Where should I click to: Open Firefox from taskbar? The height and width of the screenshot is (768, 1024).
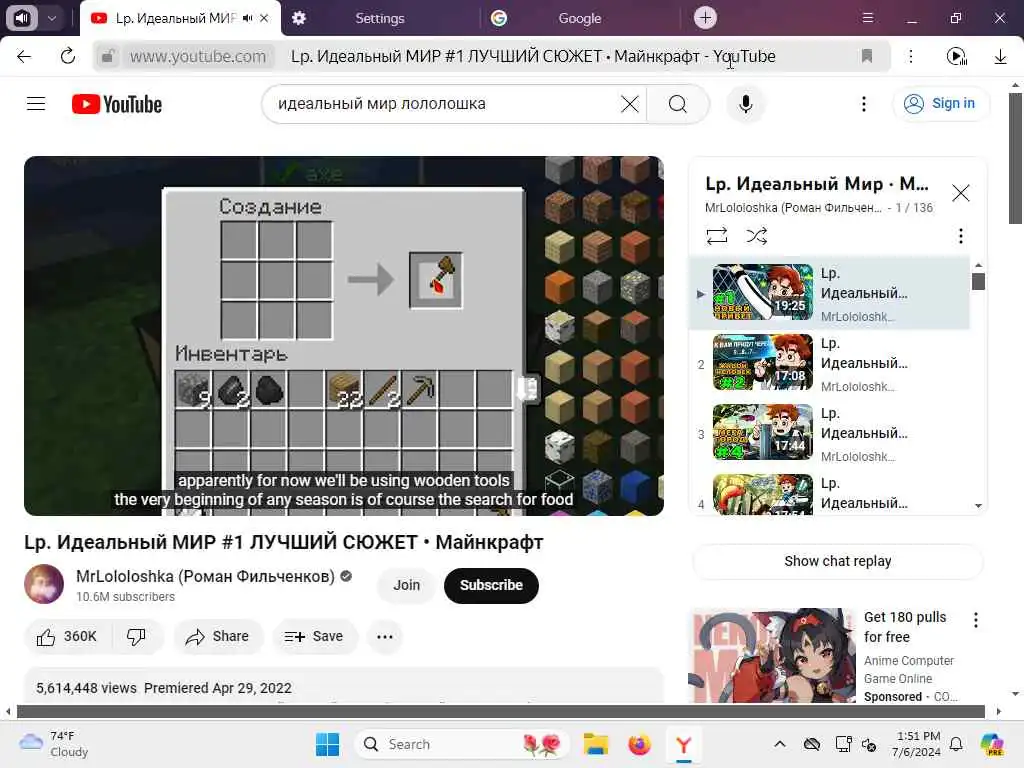tap(639, 744)
